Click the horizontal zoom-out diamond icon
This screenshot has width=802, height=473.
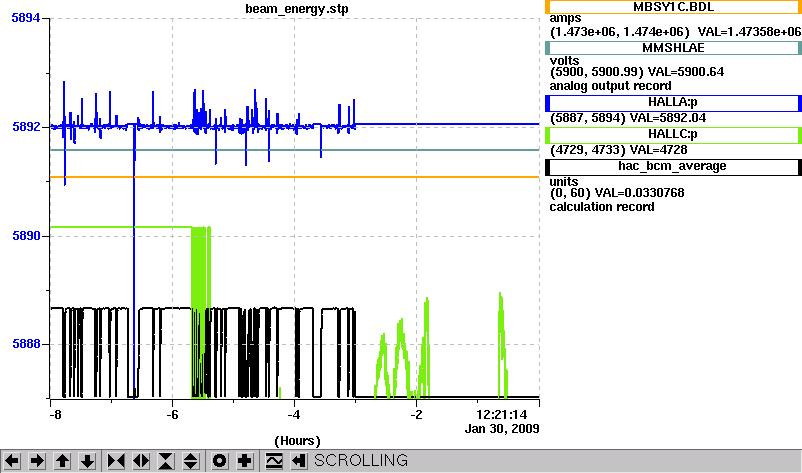[x=141, y=461]
